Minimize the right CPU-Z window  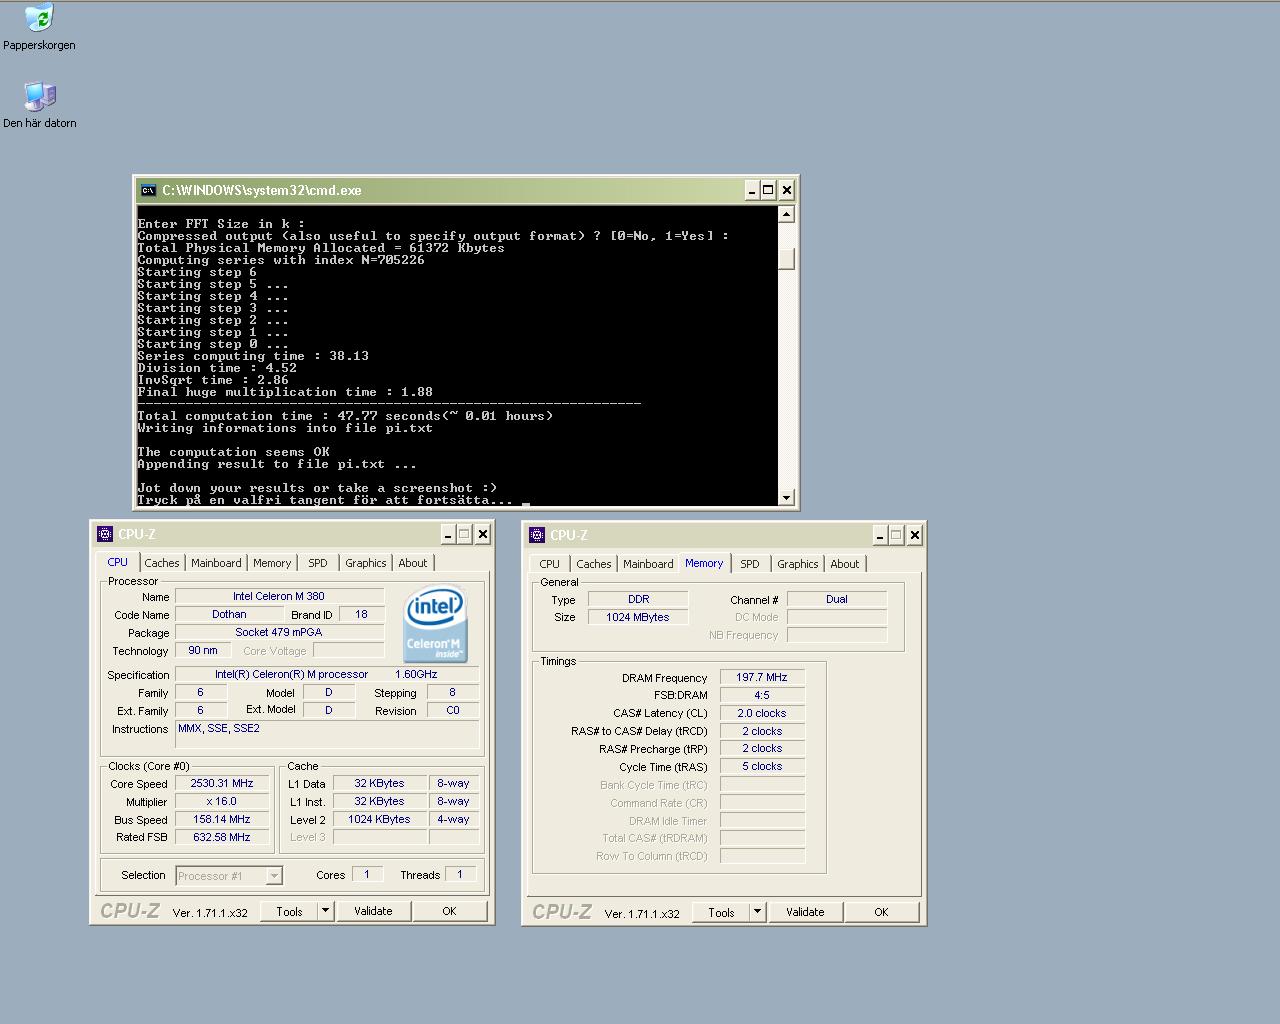point(880,535)
